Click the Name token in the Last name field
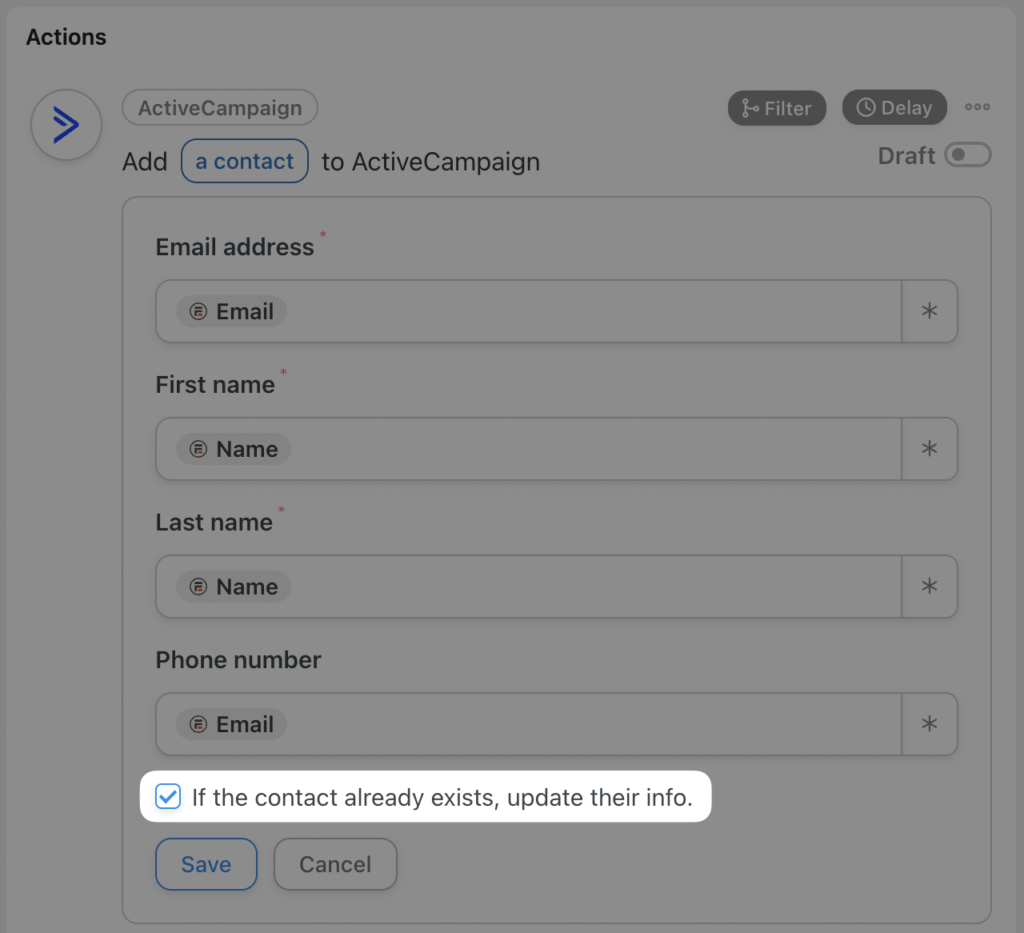The height and width of the screenshot is (933, 1024). point(234,587)
